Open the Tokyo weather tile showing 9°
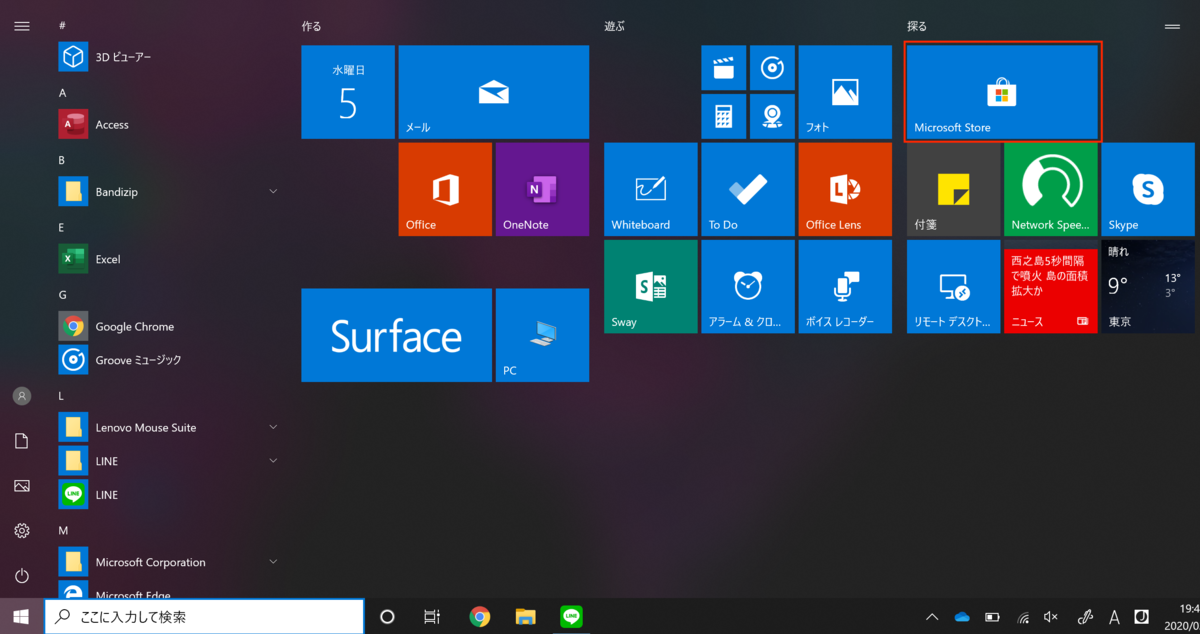This screenshot has width=1200, height=634. tap(1148, 286)
